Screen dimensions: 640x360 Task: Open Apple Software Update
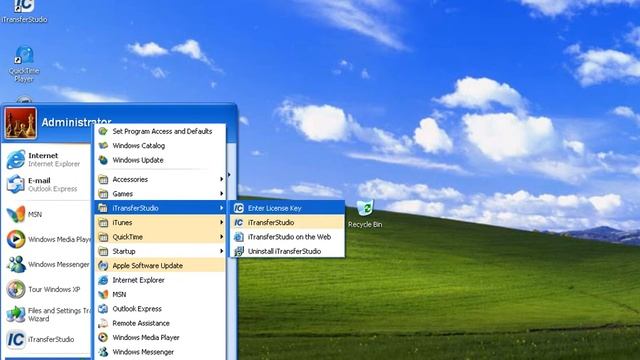pyautogui.click(x=160, y=266)
